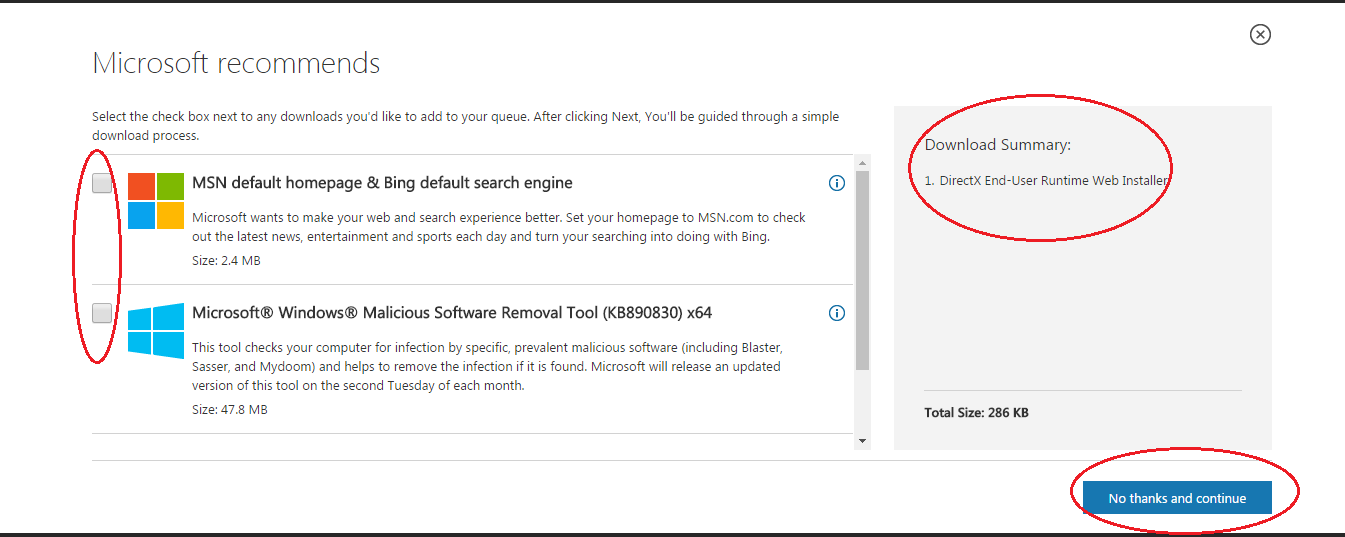Click the MSN four-color logo icon
The height and width of the screenshot is (537, 1345).
[x=156, y=201]
